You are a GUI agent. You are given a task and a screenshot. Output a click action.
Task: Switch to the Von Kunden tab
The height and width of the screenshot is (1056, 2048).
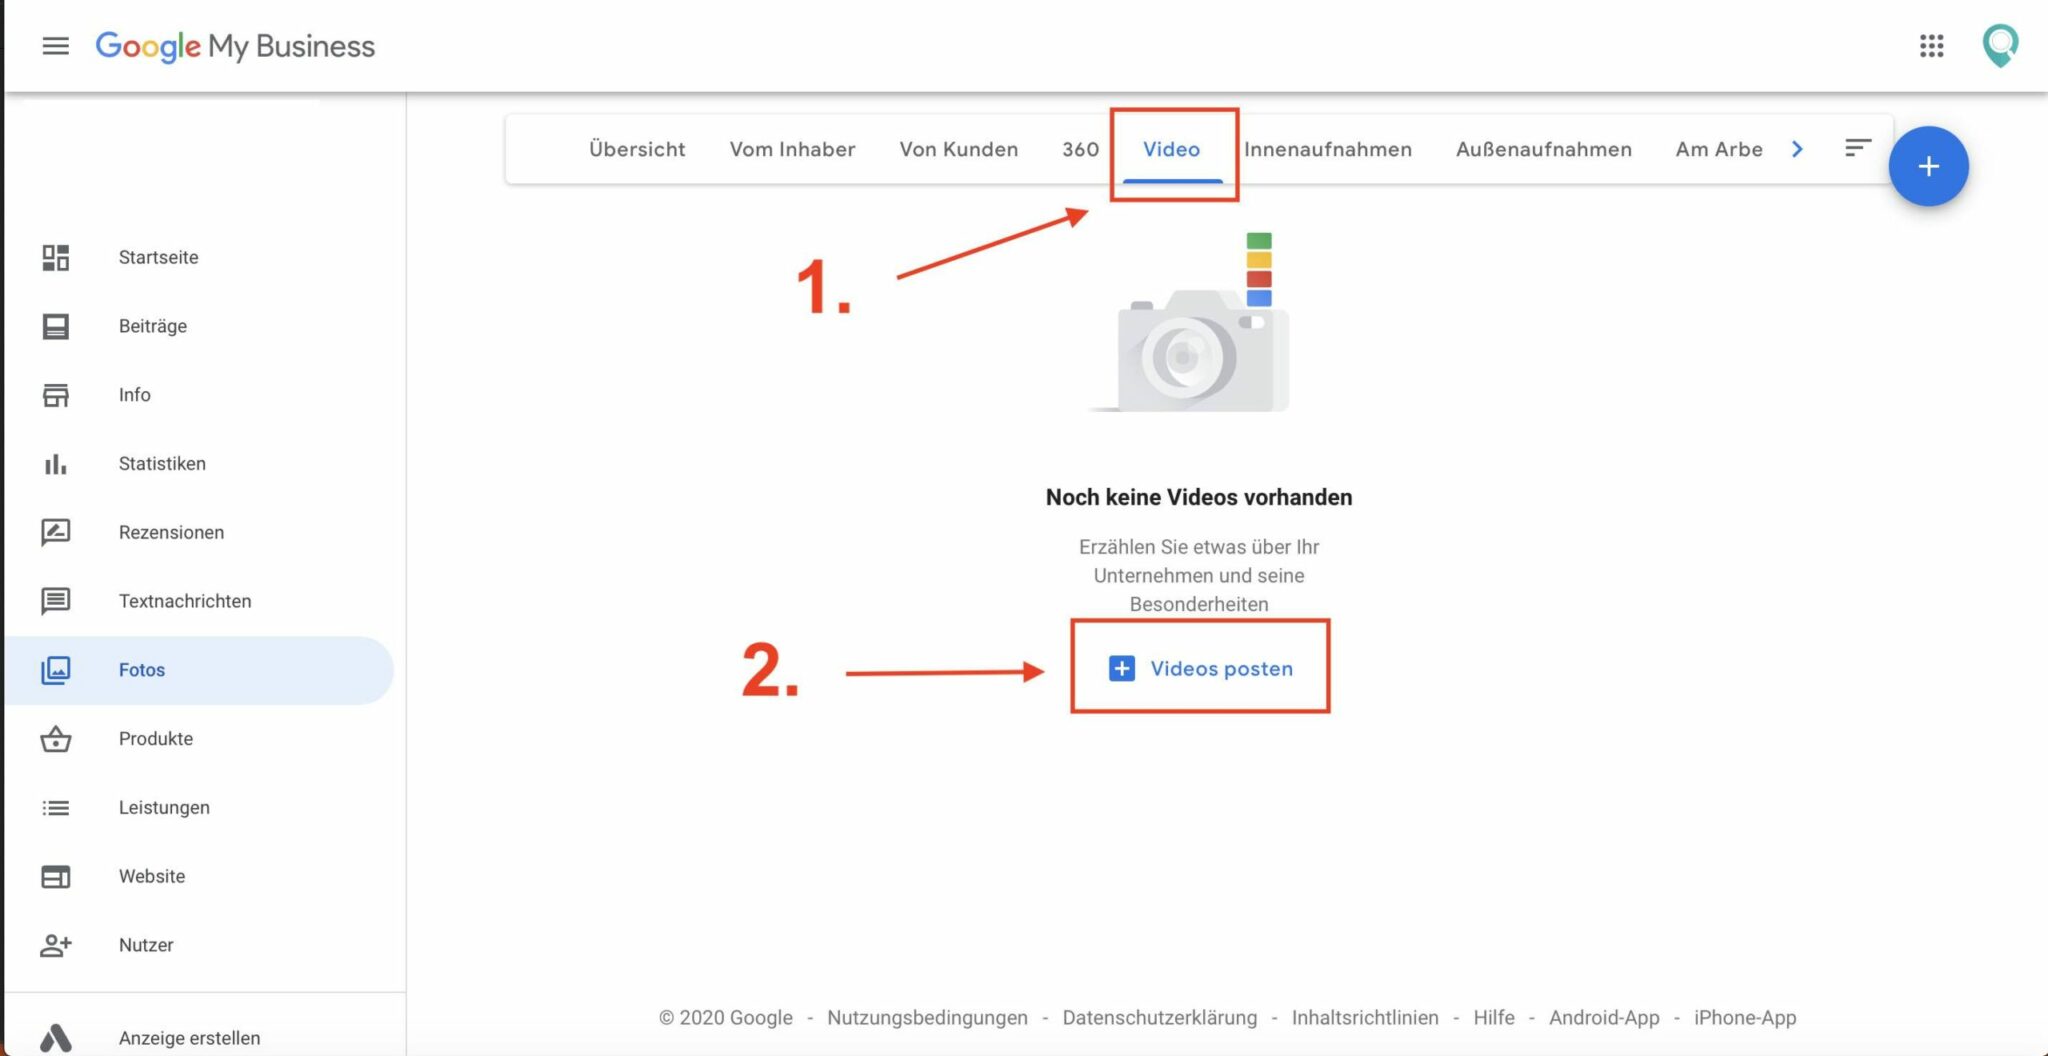[958, 149]
